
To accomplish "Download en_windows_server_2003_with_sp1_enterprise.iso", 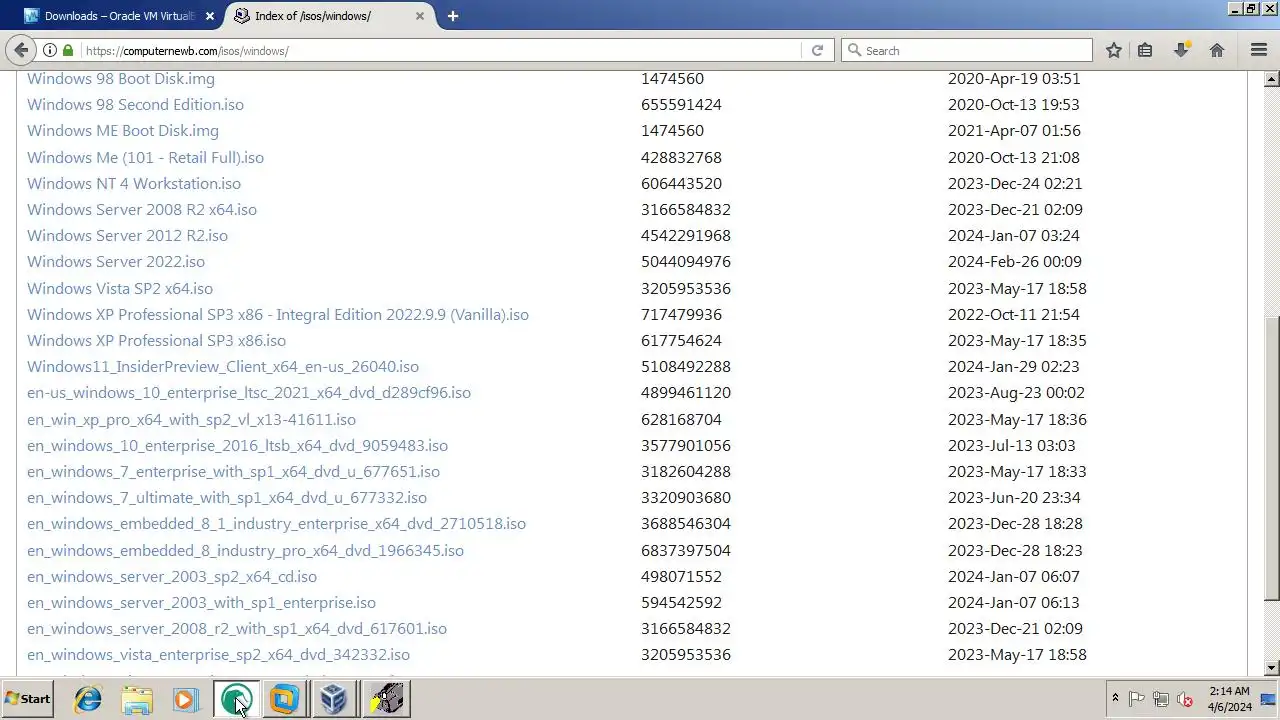I will 201,602.
